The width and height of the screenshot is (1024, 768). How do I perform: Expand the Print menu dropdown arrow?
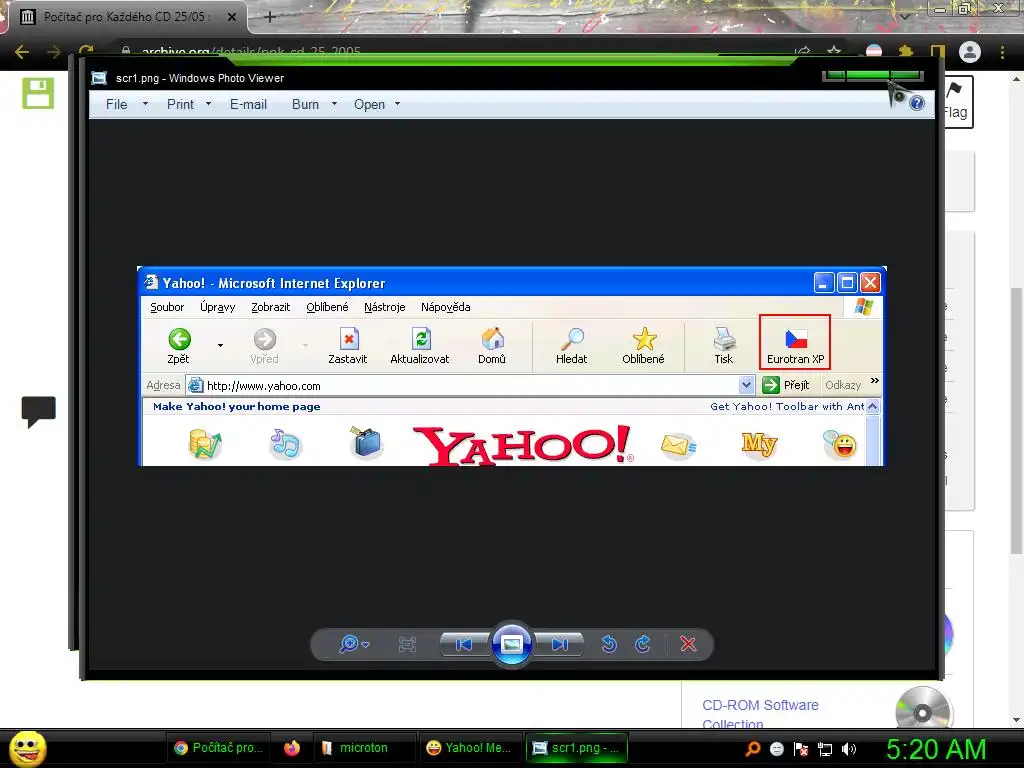pos(208,104)
